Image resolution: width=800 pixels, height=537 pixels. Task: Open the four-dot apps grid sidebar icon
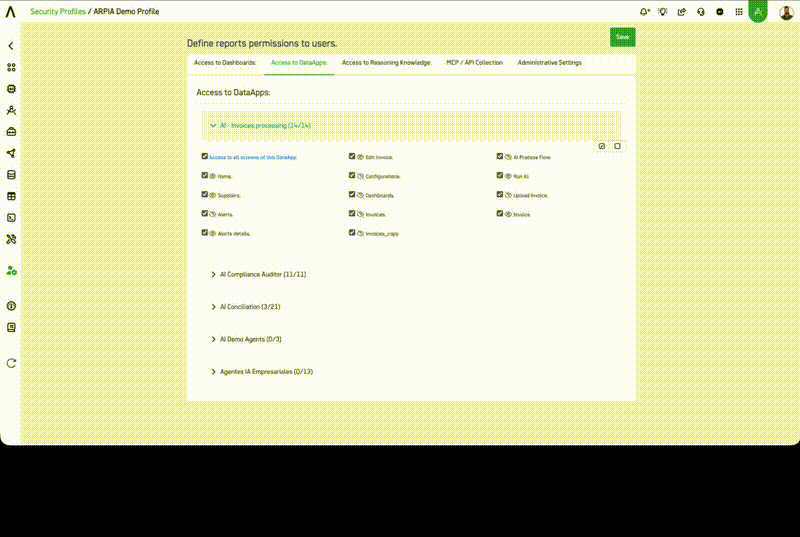click(x=11, y=67)
